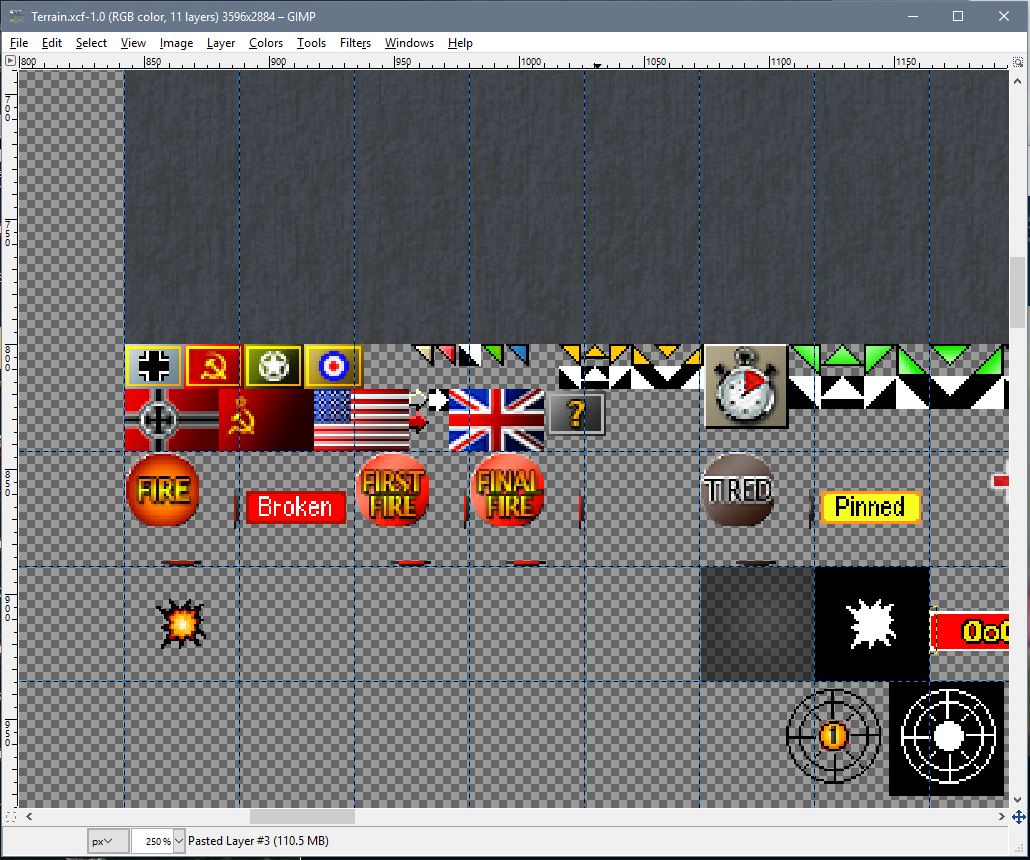
Task: Click status text Pasted Layer #3 (110.5 MB)
Action: click(x=258, y=841)
